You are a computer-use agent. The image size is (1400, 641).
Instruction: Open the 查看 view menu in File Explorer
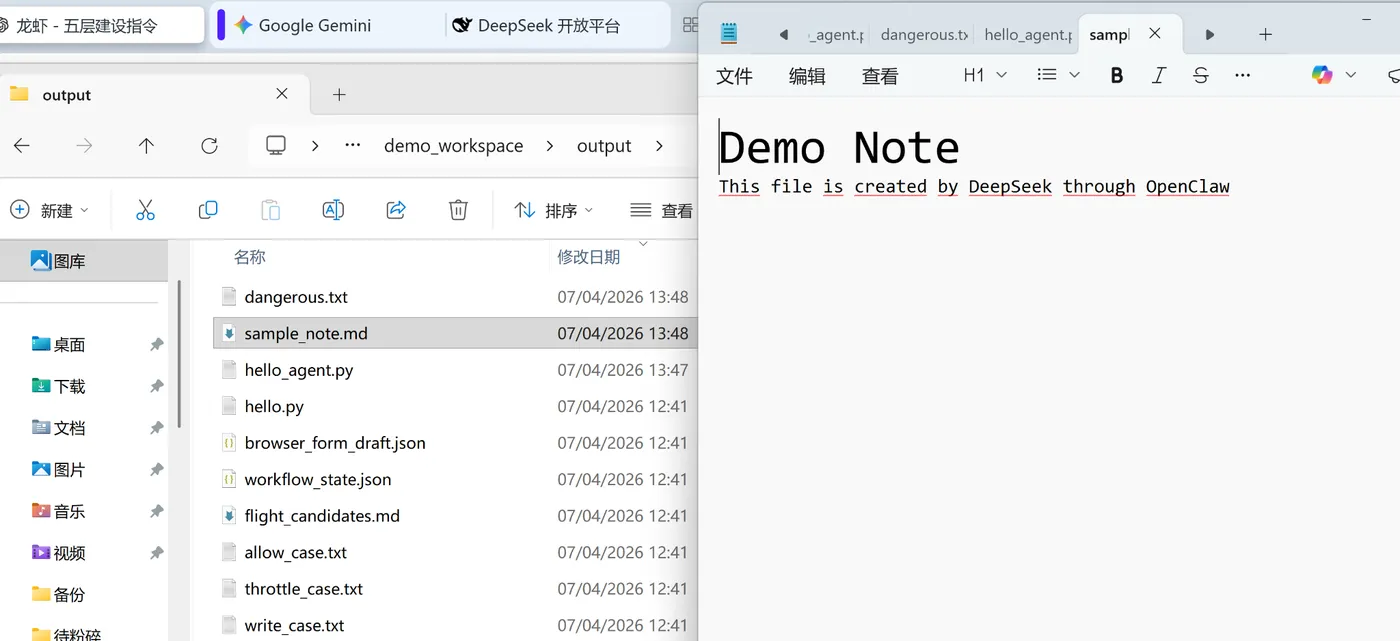click(x=662, y=210)
